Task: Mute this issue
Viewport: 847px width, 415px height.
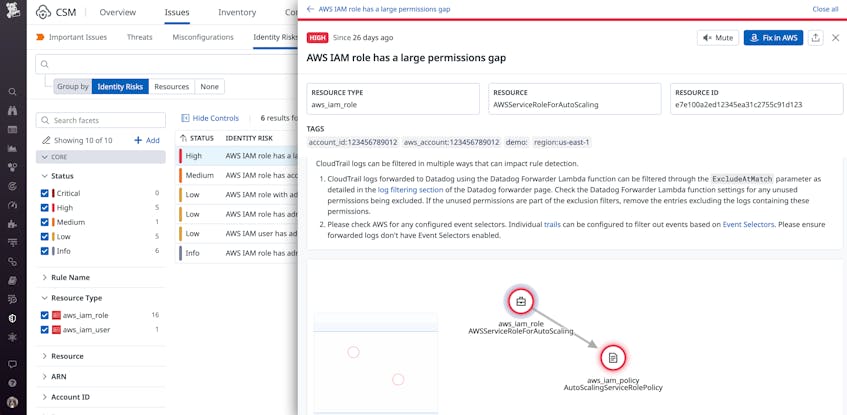Action: [718, 38]
